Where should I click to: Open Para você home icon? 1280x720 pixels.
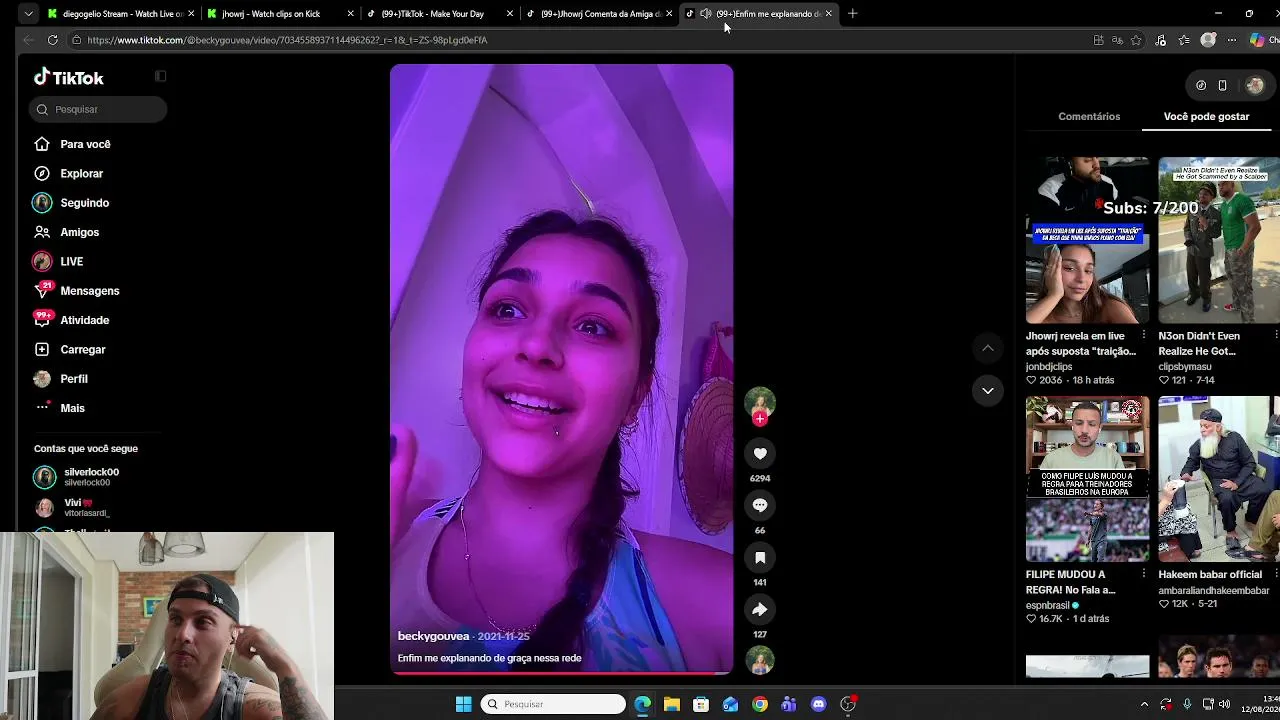pyautogui.click(x=42, y=144)
